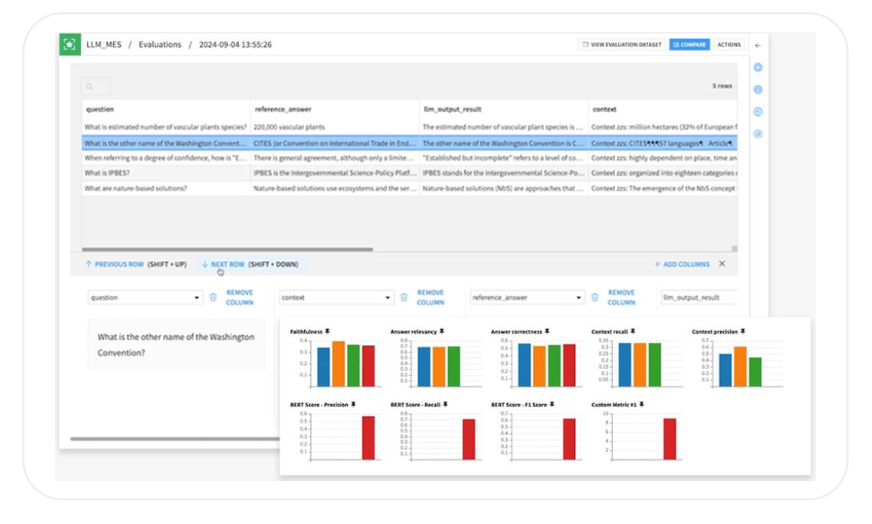
Task: Click the Compare button
Action: point(689,45)
